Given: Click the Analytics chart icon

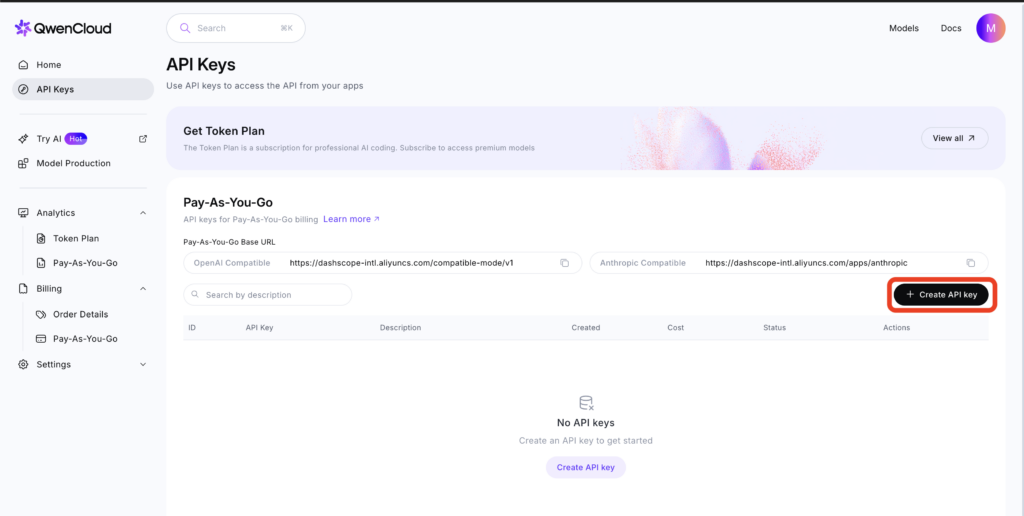Looking at the screenshot, I should coord(24,213).
